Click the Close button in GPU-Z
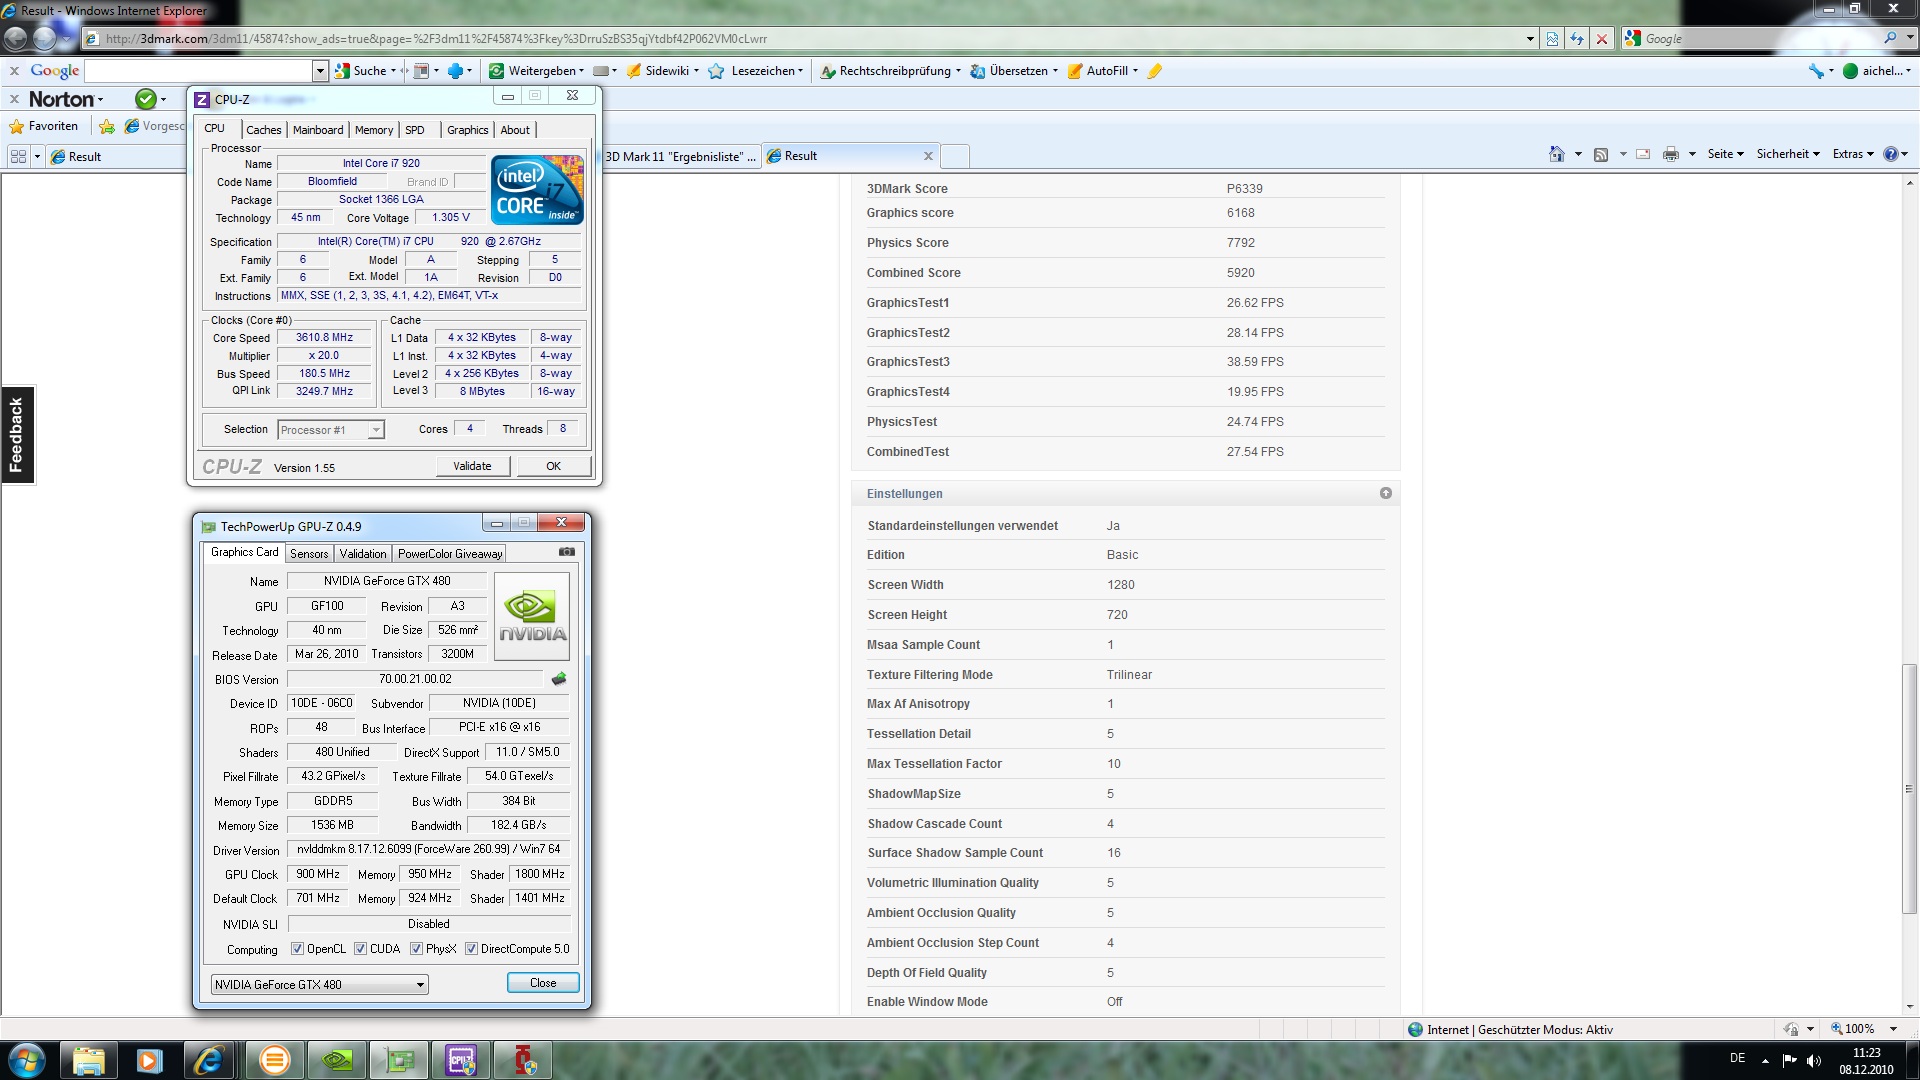Image resolution: width=1920 pixels, height=1080 pixels. (543, 983)
